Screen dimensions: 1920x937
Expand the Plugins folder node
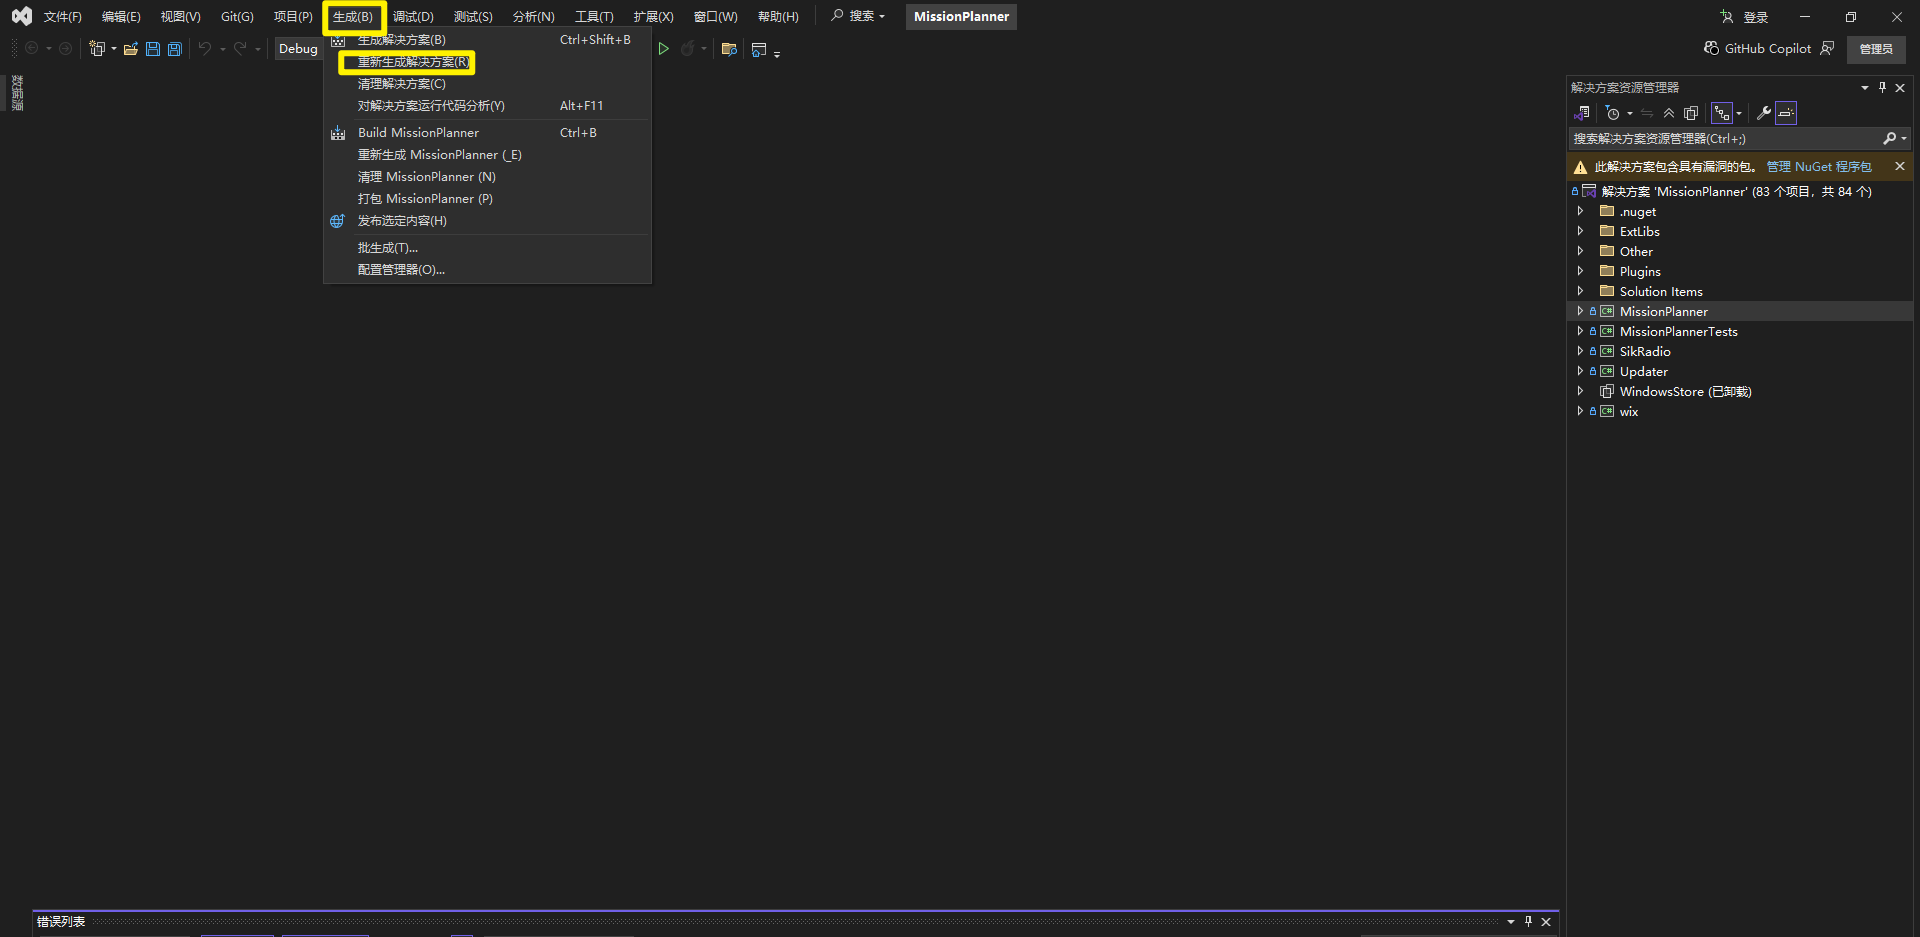point(1580,271)
